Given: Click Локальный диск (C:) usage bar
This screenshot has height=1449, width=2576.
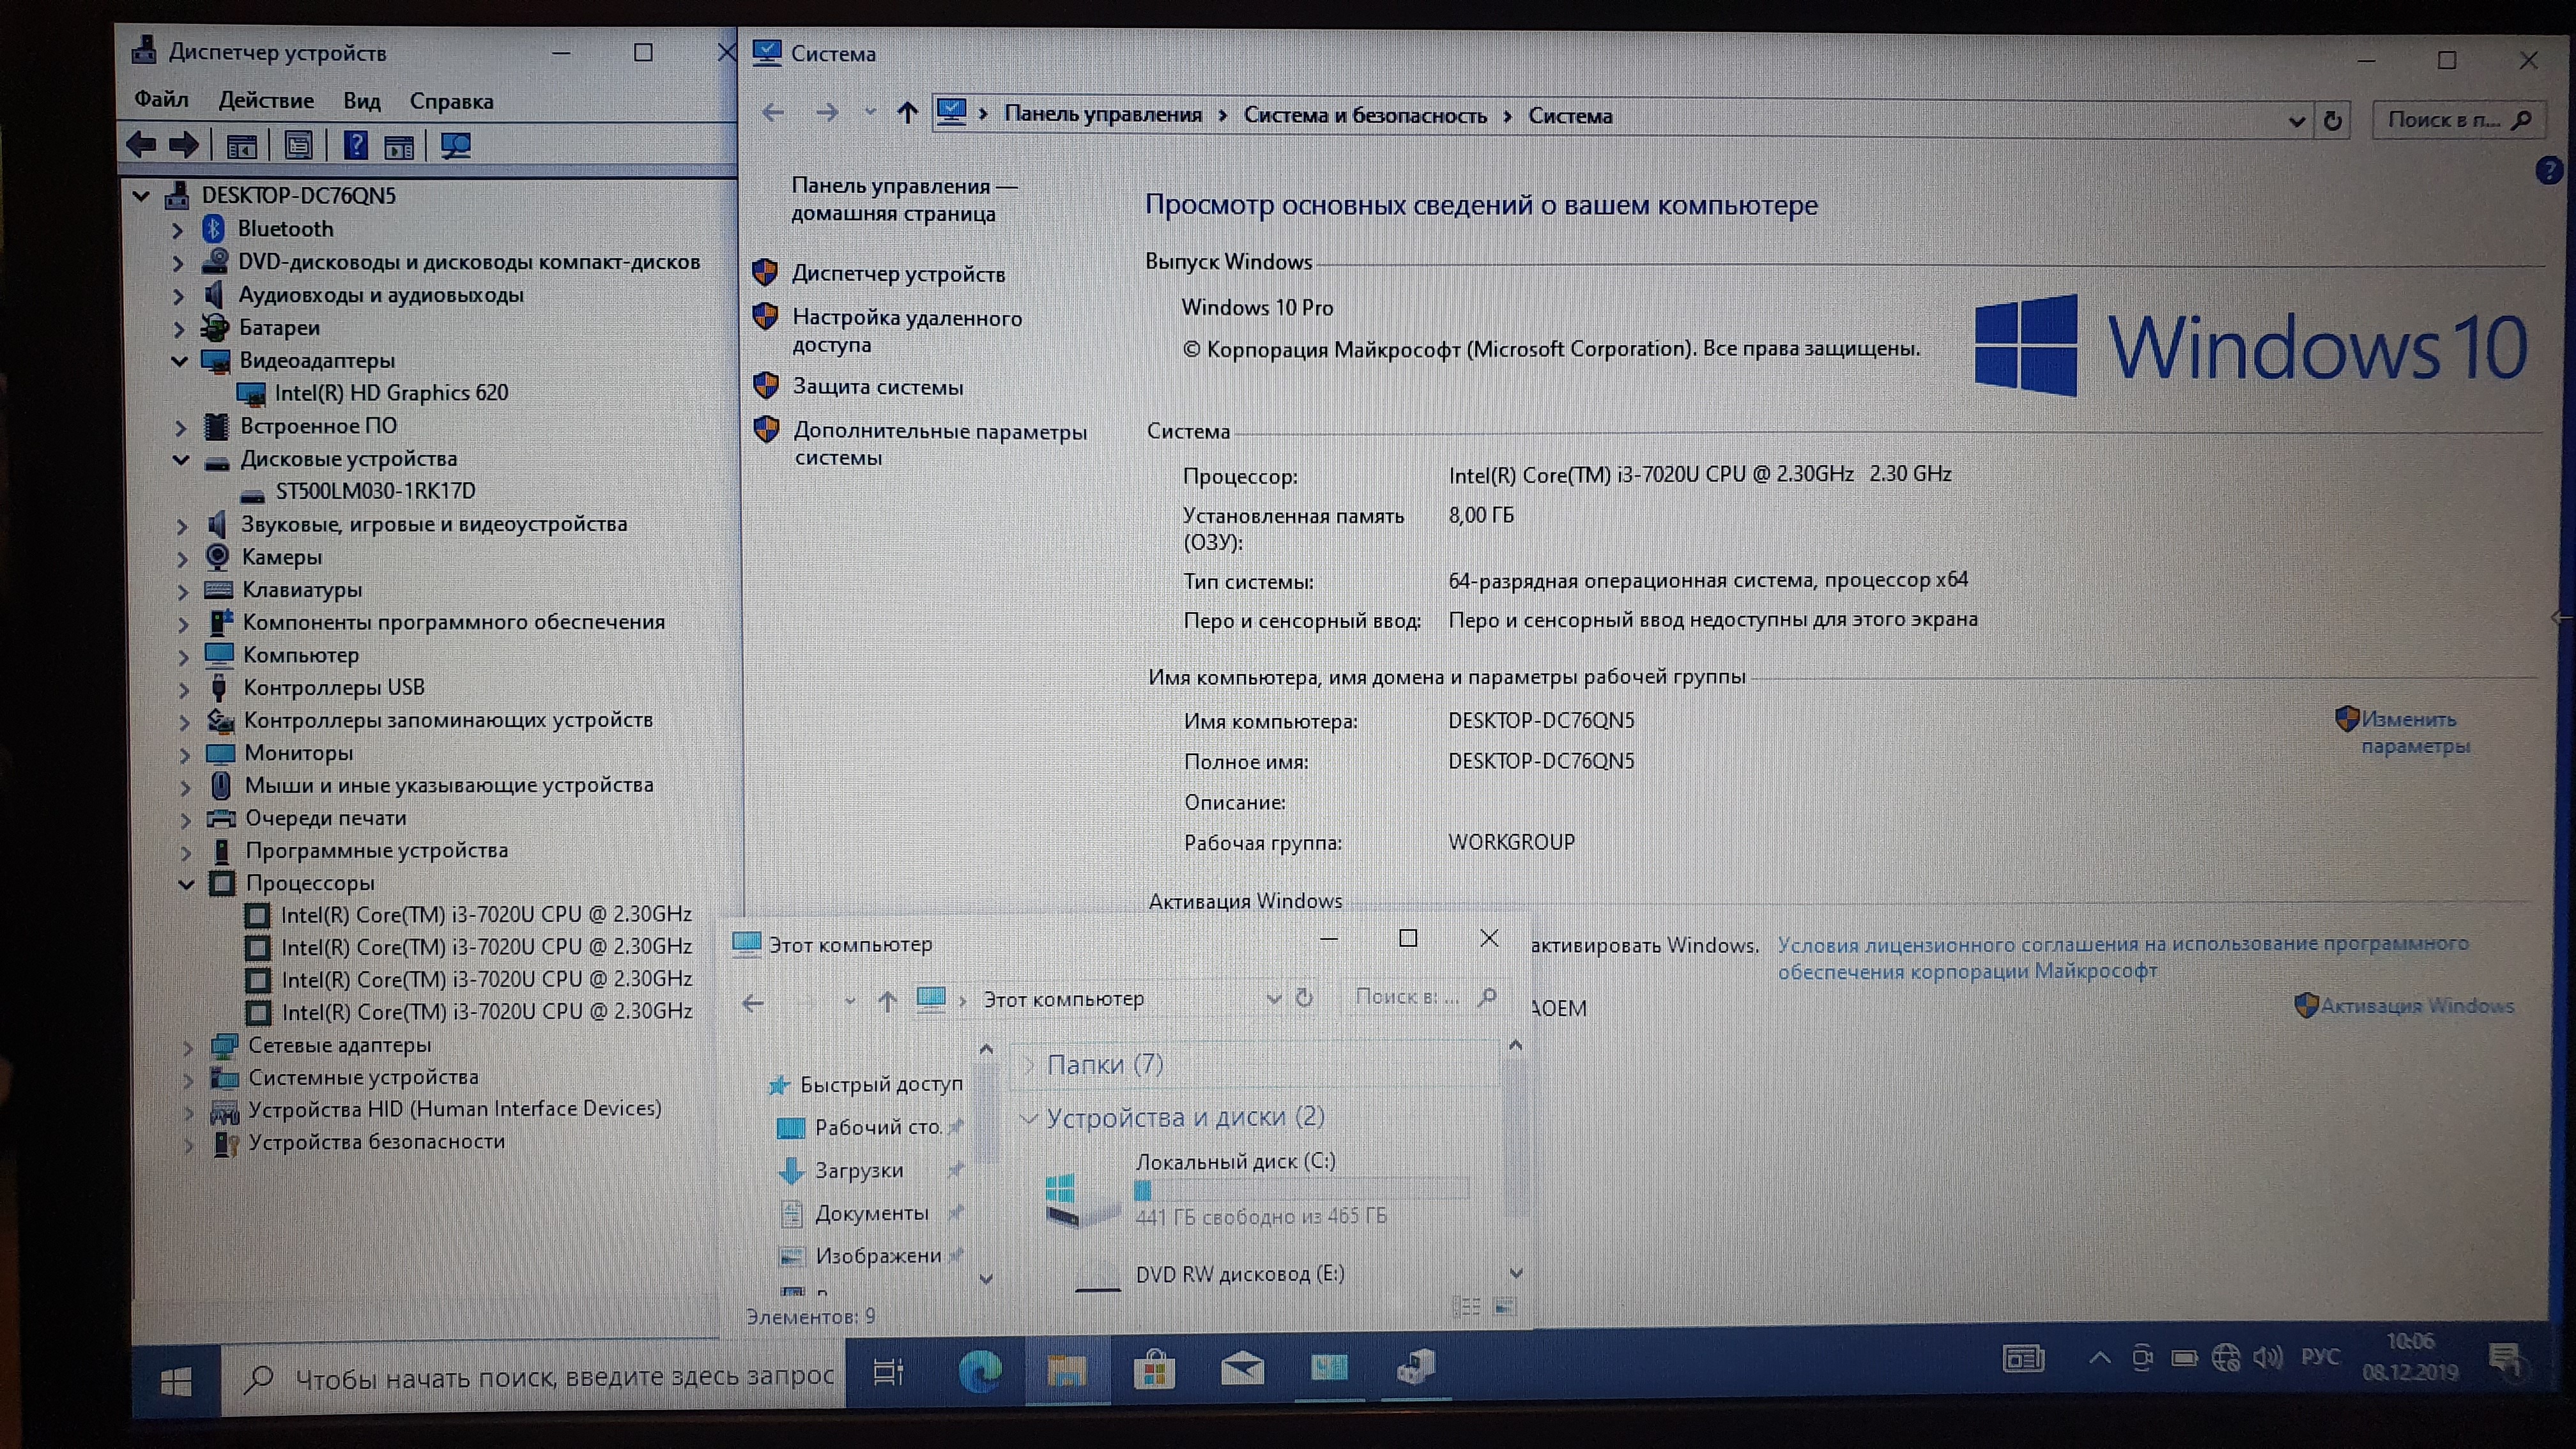Looking at the screenshot, I should pyautogui.click(x=1300, y=1189).
